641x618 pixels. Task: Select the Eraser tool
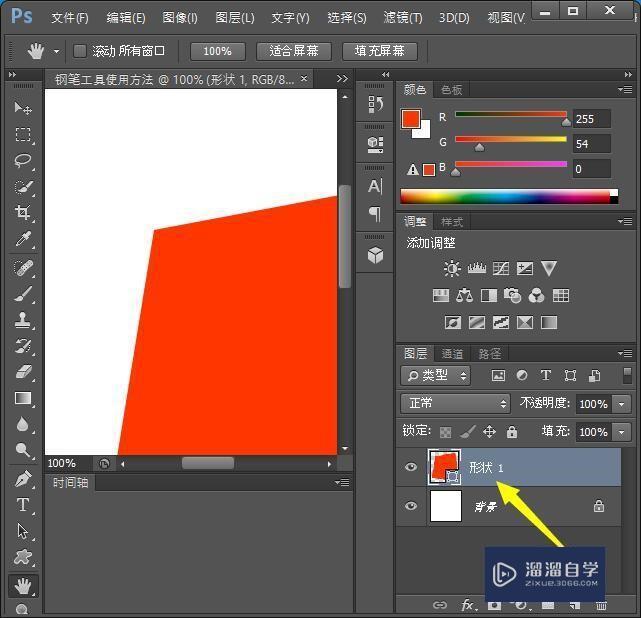tap(23, 372)
